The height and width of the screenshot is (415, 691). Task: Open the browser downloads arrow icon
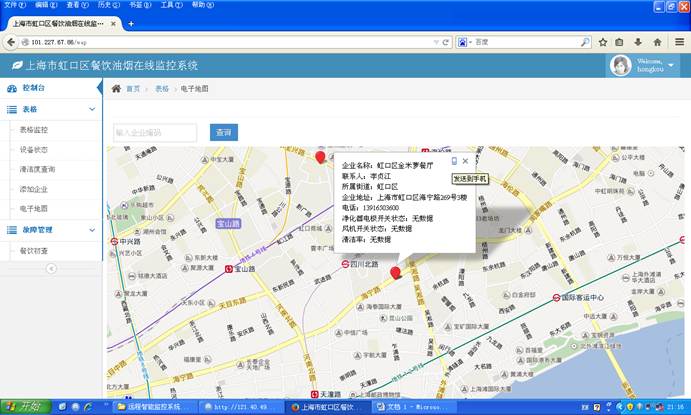point(639,42)
